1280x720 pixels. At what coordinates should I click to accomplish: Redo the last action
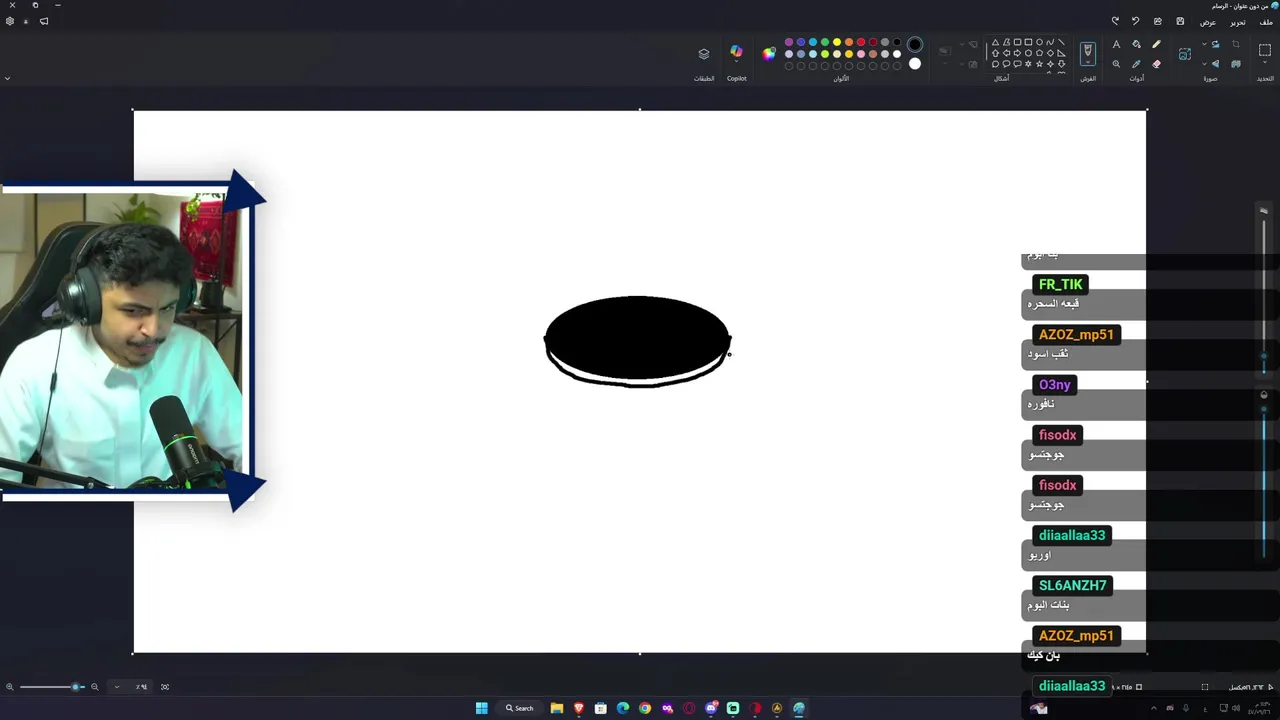(x=1115, y=21)
